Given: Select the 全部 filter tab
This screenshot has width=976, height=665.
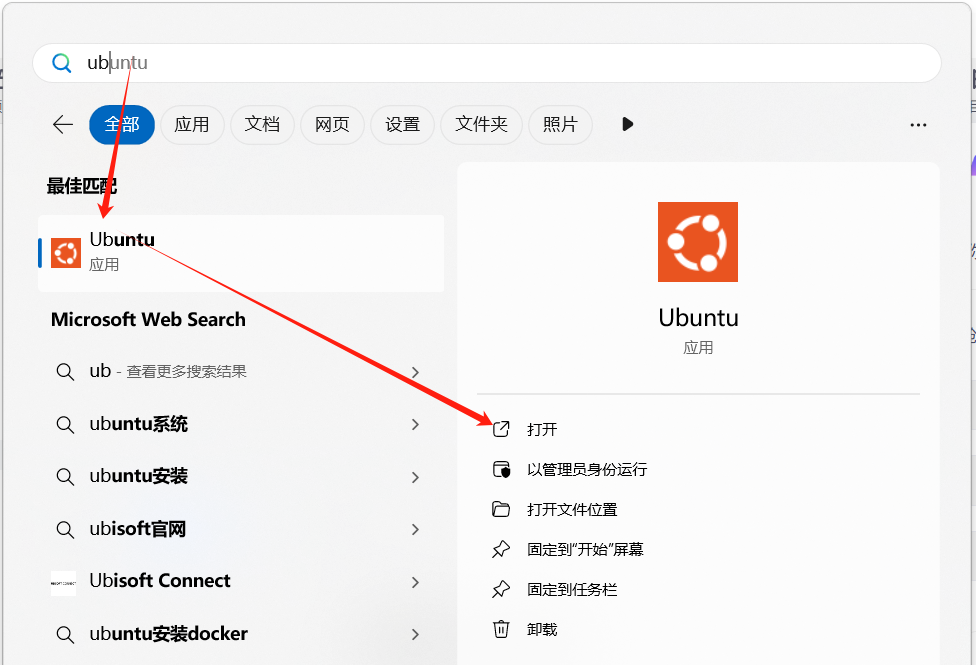Looking at the screenshot, I should (122, 125).
